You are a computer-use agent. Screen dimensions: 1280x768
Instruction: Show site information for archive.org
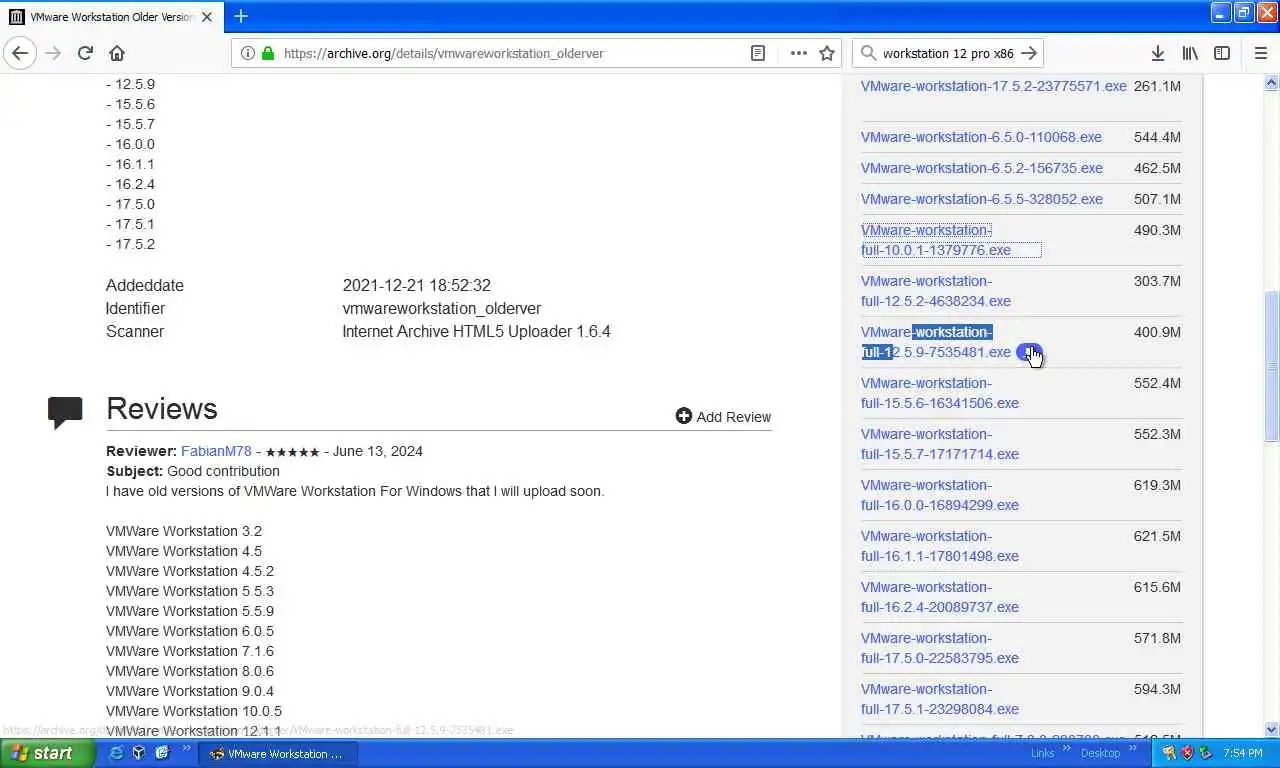point(247,53)
